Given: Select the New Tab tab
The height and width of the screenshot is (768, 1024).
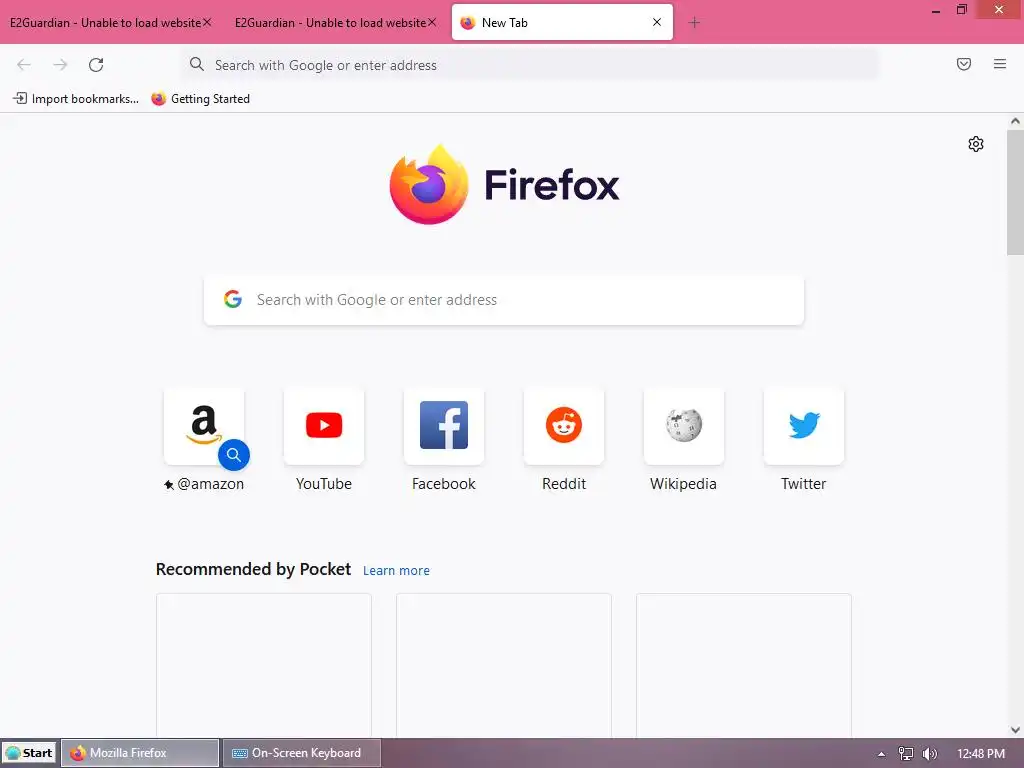Looking at the screenshot, I should click(x=562, y=22).
